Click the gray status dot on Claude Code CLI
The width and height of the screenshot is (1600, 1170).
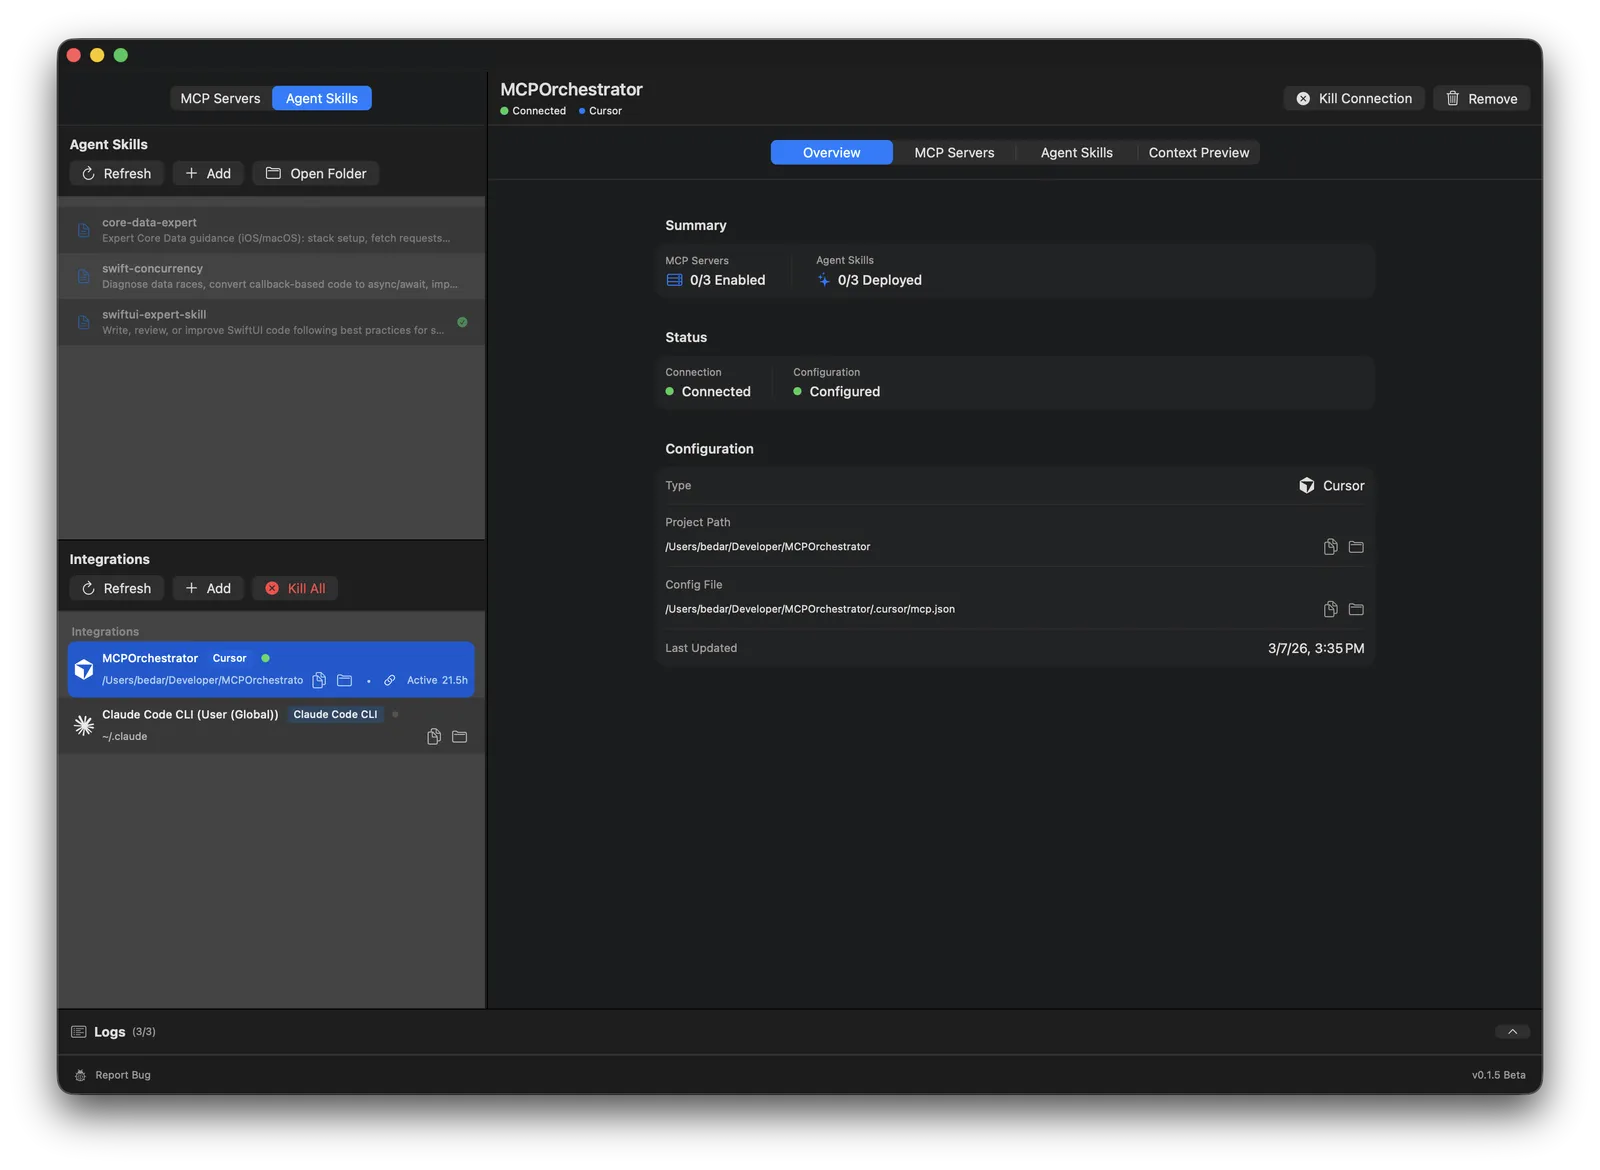click(x=396, y=714)
